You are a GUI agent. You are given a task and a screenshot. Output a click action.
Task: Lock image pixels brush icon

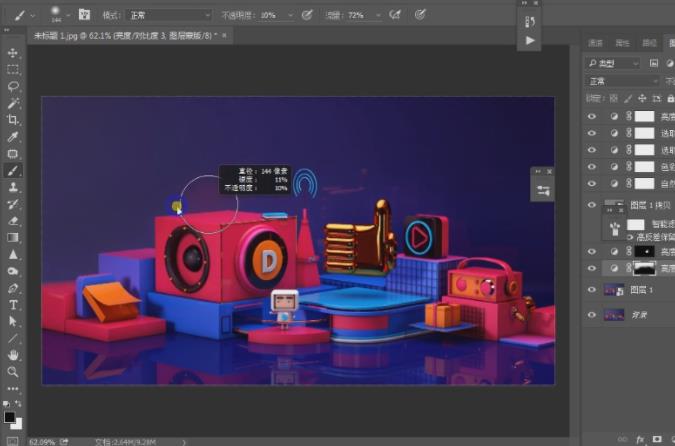628,99
